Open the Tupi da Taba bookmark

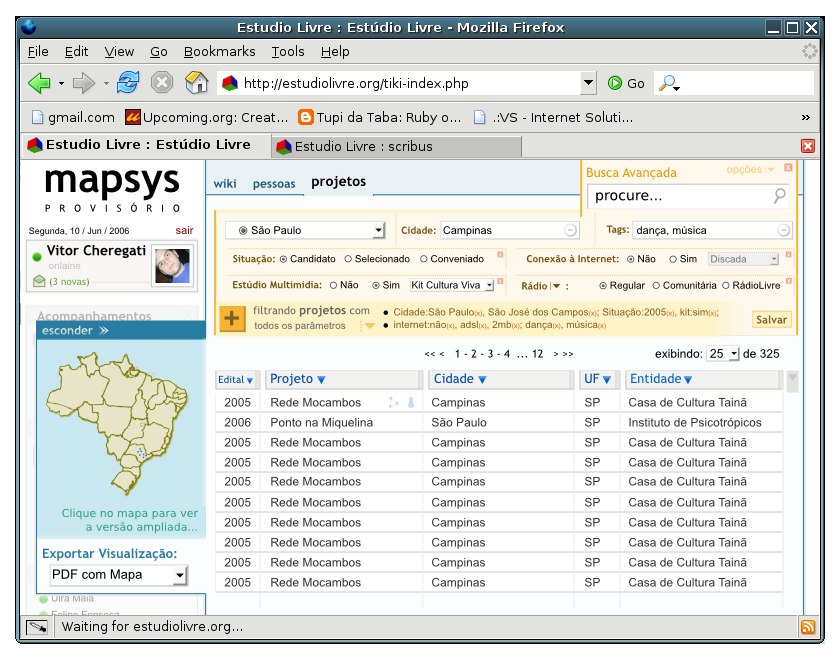(380, 117)
